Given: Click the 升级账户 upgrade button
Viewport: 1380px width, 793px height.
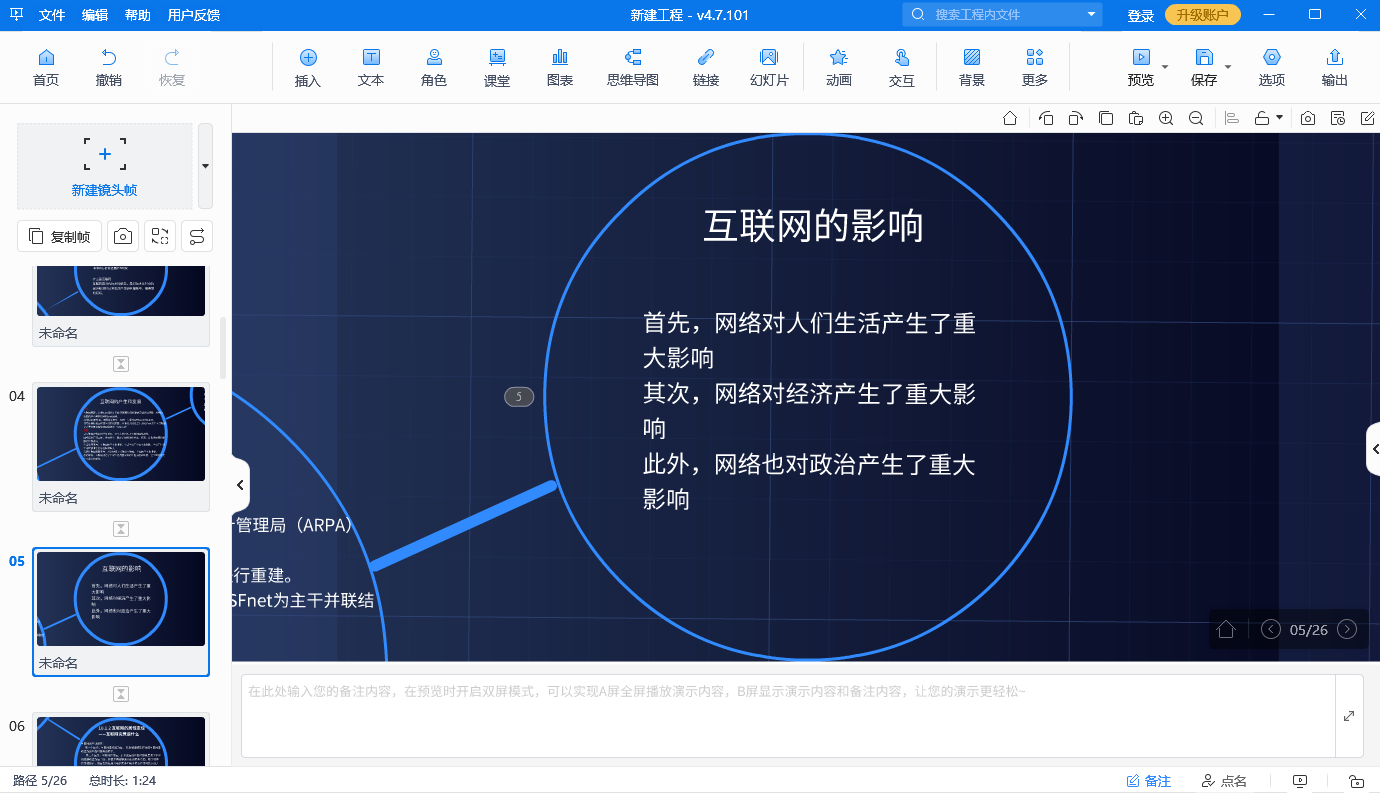Looking at the screenshot, I should [x=1203, y=15].
